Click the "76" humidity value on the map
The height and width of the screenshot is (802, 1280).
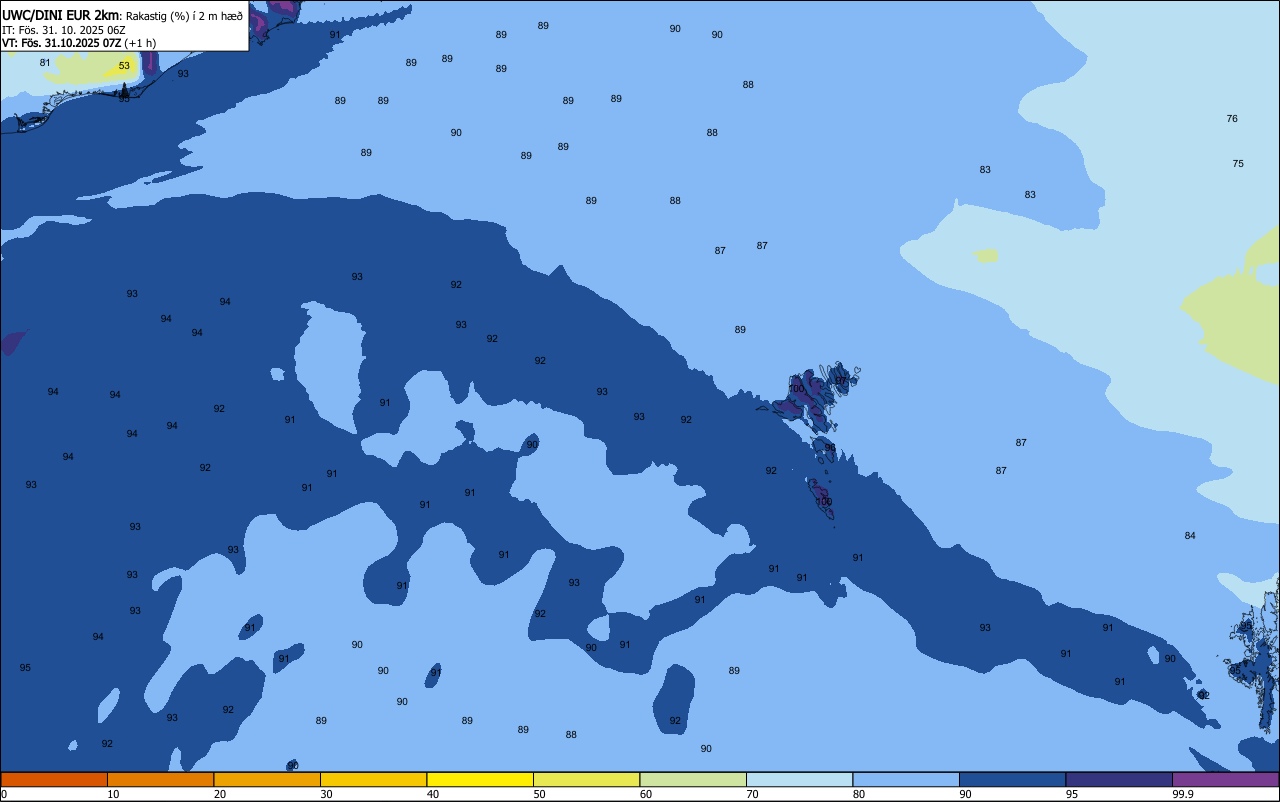tap(1232, 118)
